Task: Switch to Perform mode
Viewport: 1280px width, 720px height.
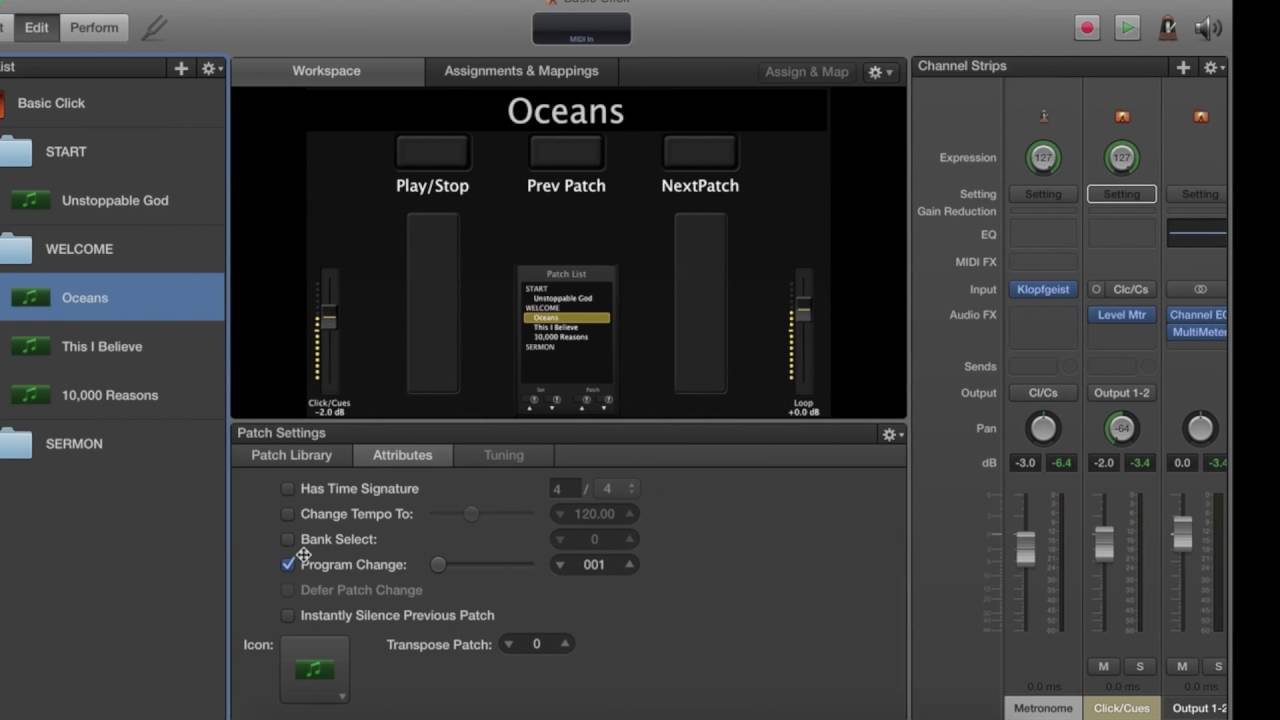Action: coord(94,28)
